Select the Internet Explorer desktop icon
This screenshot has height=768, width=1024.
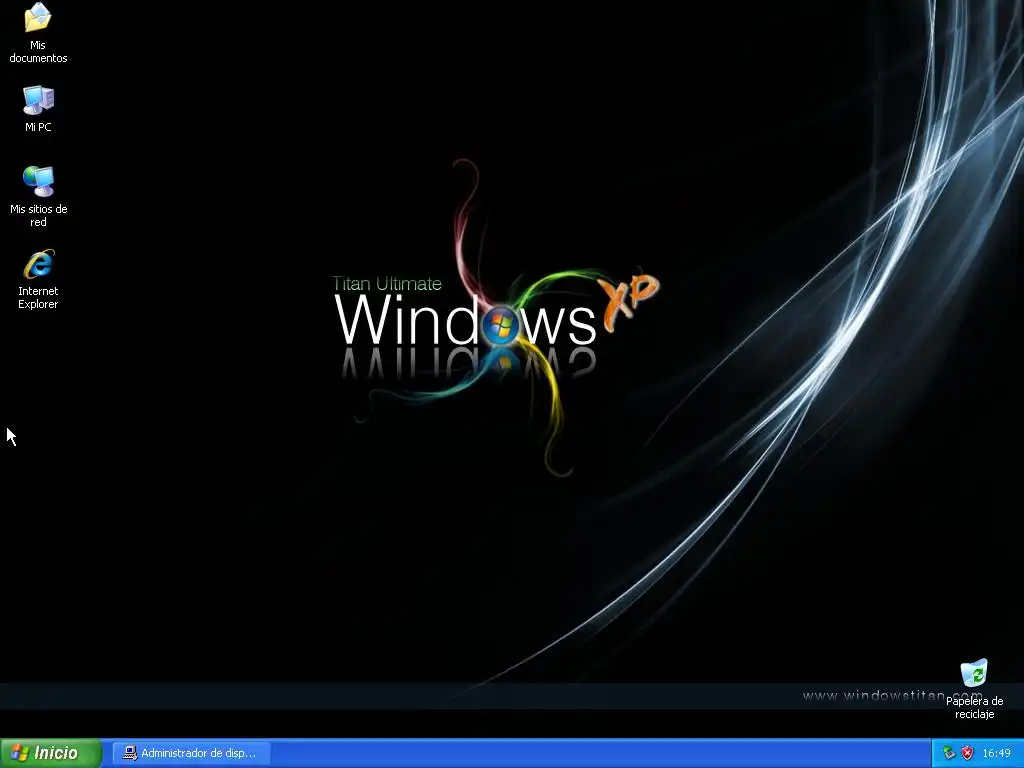click(x=38, y=279)
